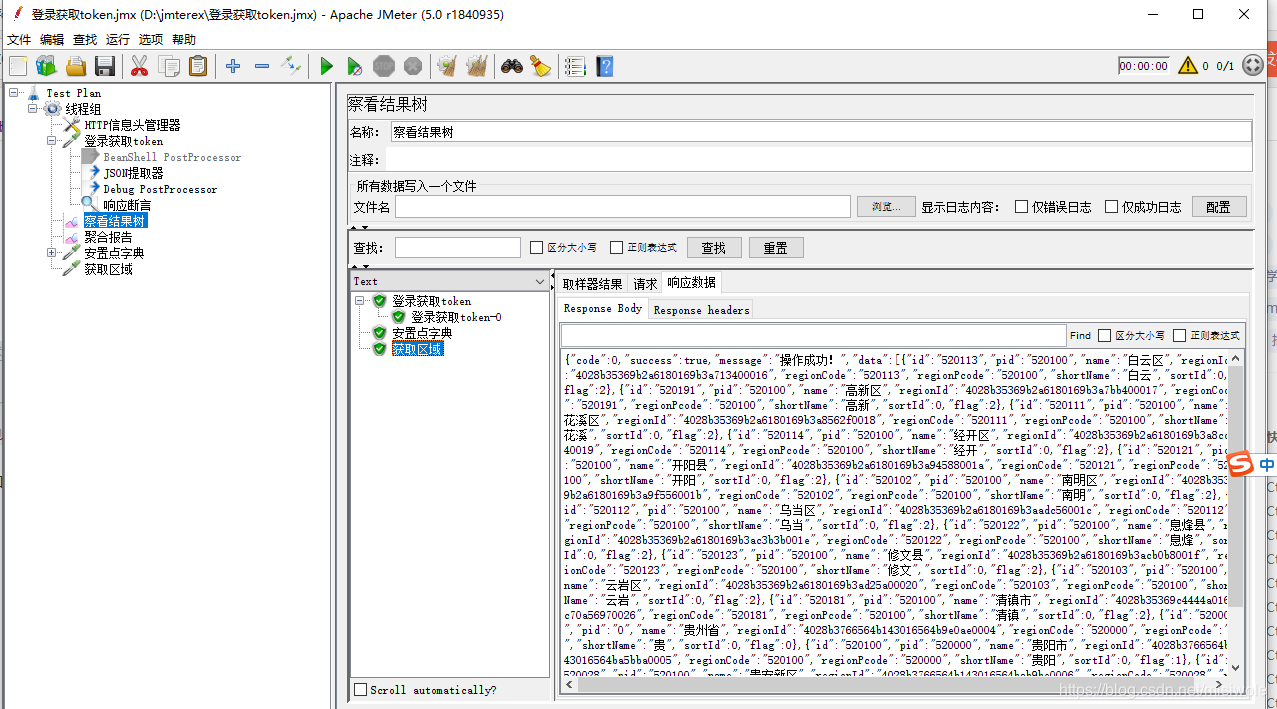Open search with binoculars icon
1277x709 pixels.
tap(512, 66)
